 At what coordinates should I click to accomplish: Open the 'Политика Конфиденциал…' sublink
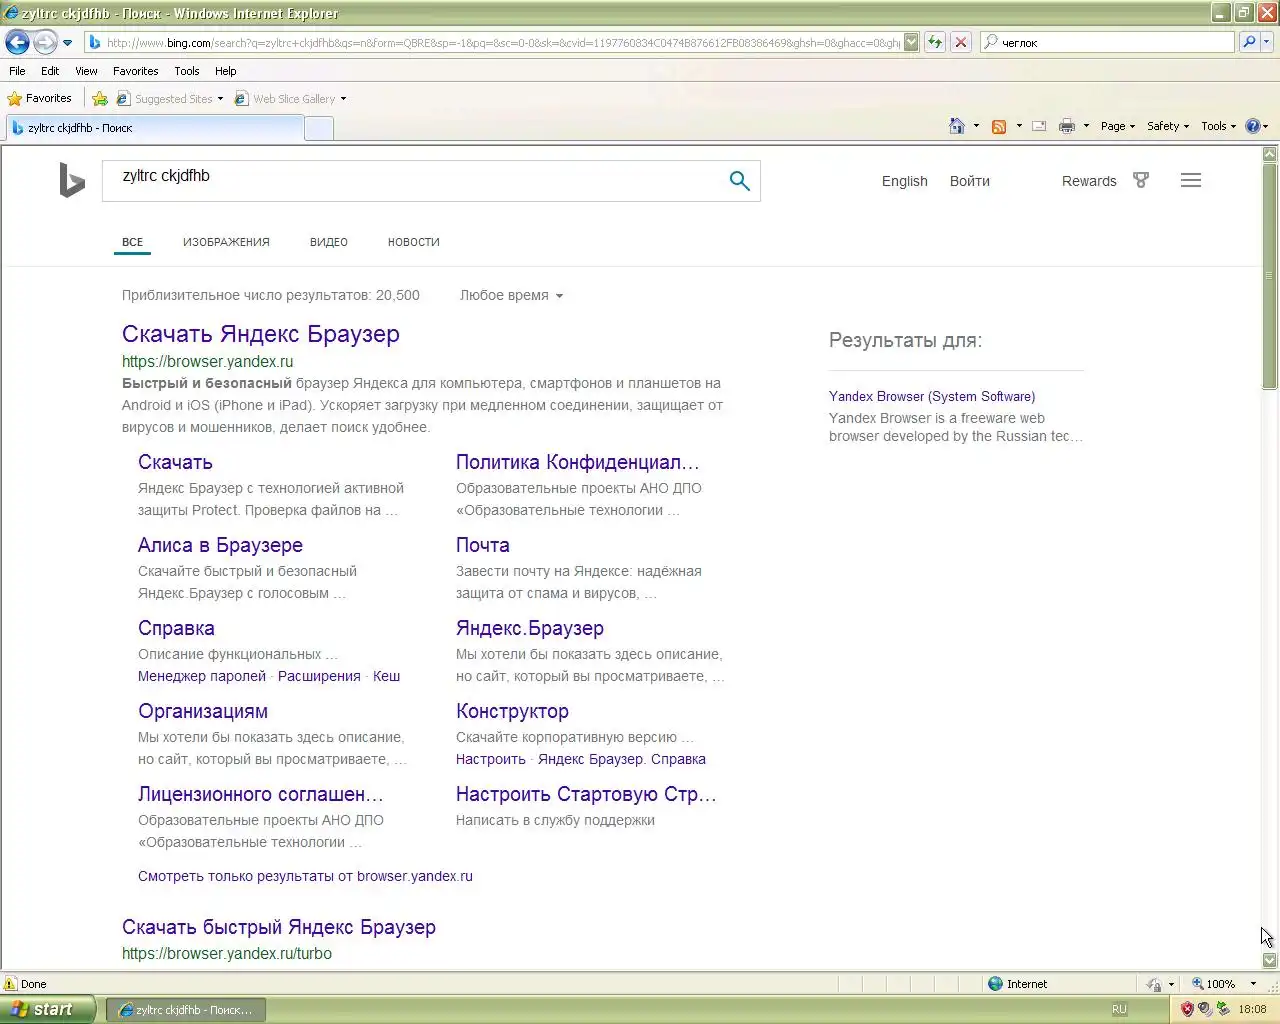pyautogui.click(x=577, y=462)
